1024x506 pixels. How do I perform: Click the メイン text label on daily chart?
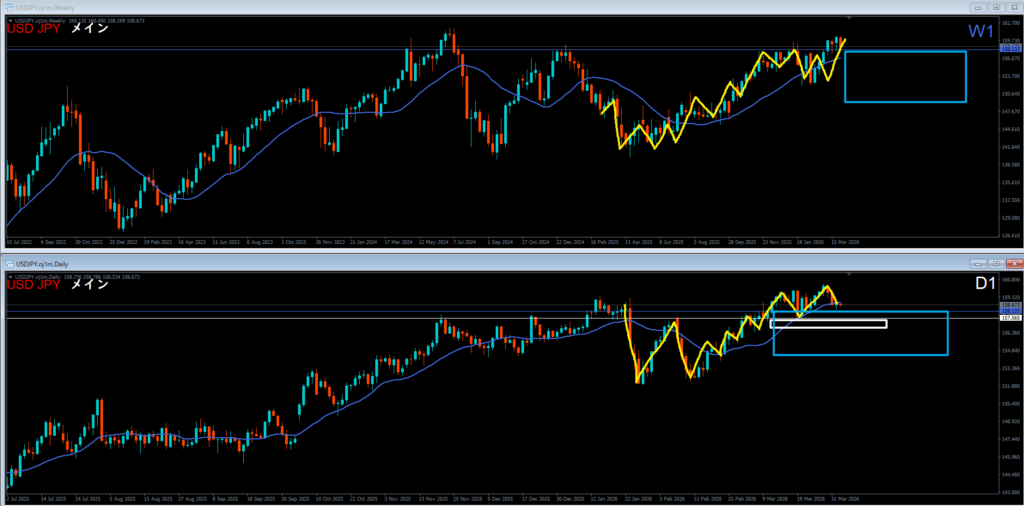coord(92,285)
